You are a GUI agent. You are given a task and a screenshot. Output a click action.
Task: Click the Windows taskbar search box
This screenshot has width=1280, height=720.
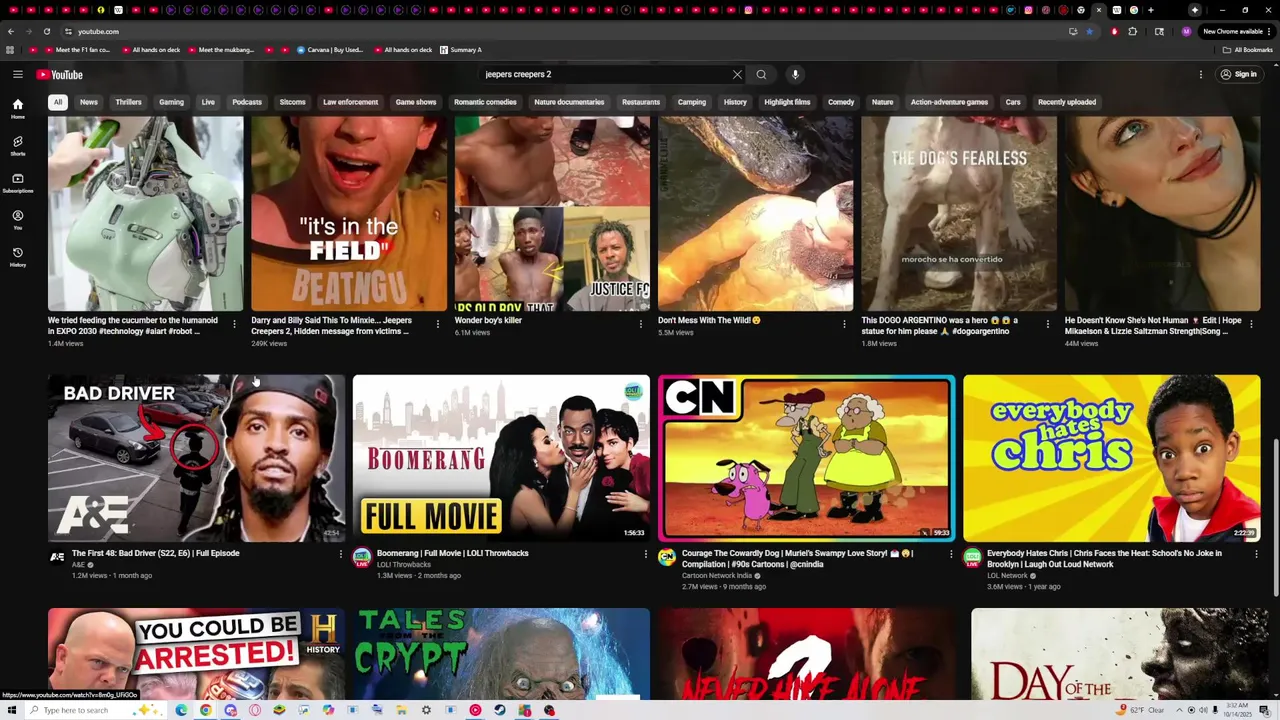point(95,710)
